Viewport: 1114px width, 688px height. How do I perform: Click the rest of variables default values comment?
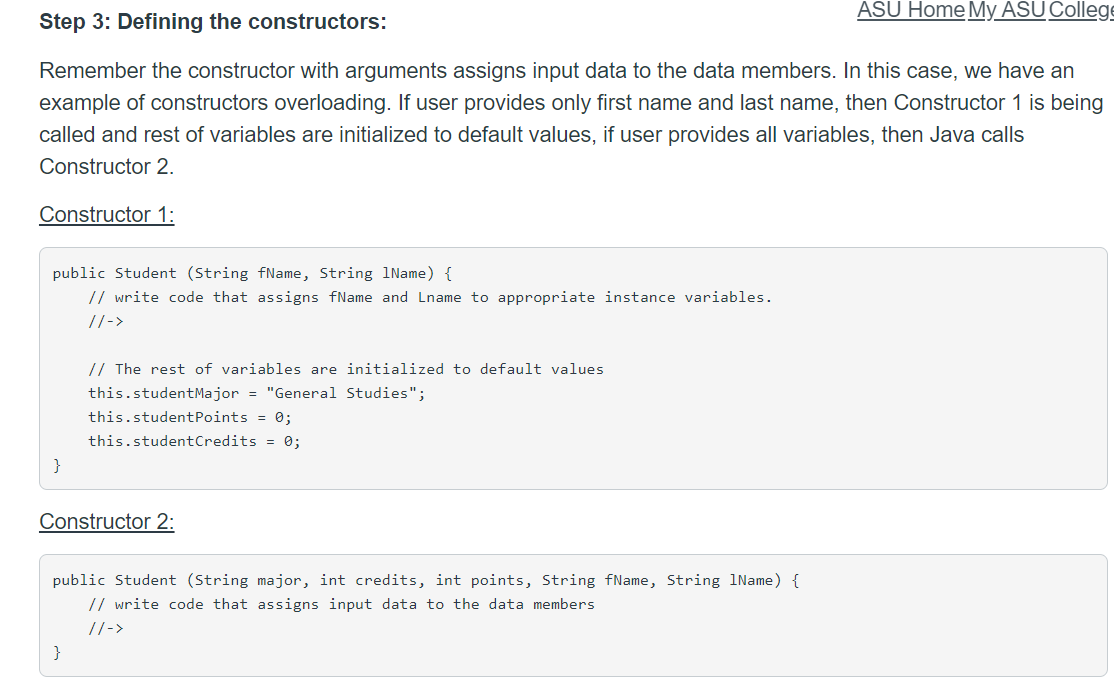pyautogui.click(x=346, y=370)
